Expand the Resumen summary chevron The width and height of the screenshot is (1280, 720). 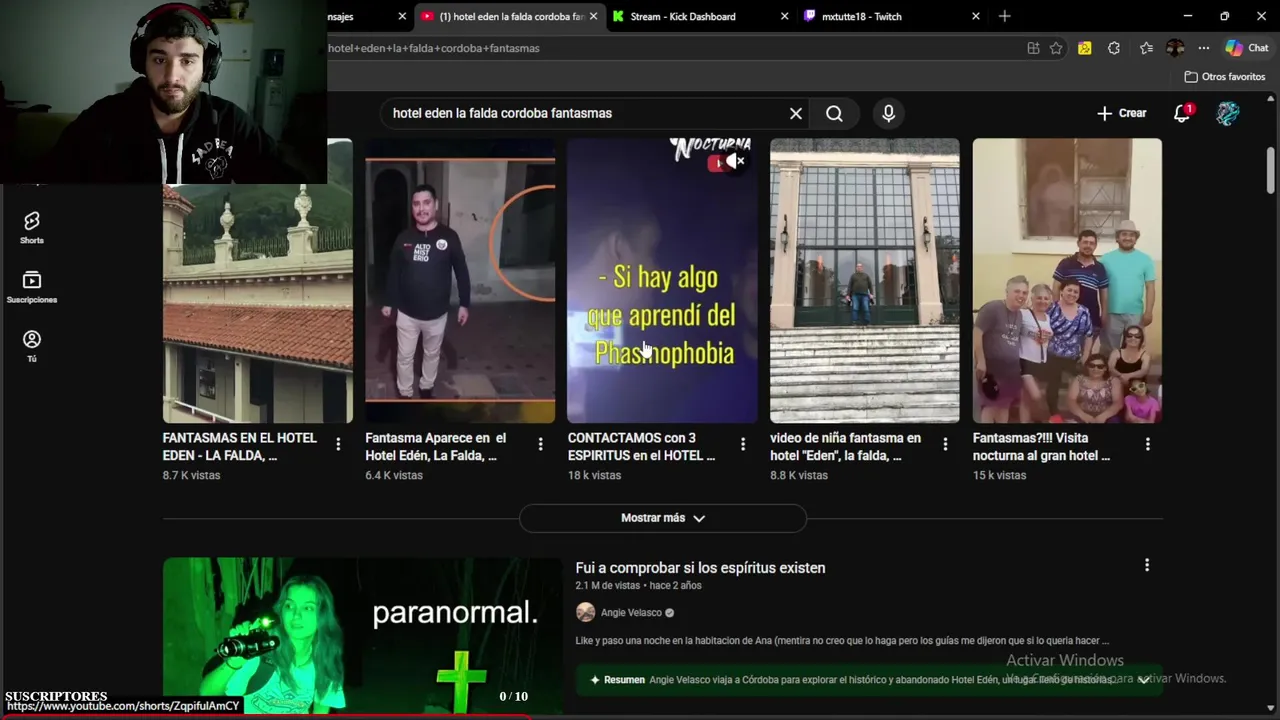pos(1144,680)
